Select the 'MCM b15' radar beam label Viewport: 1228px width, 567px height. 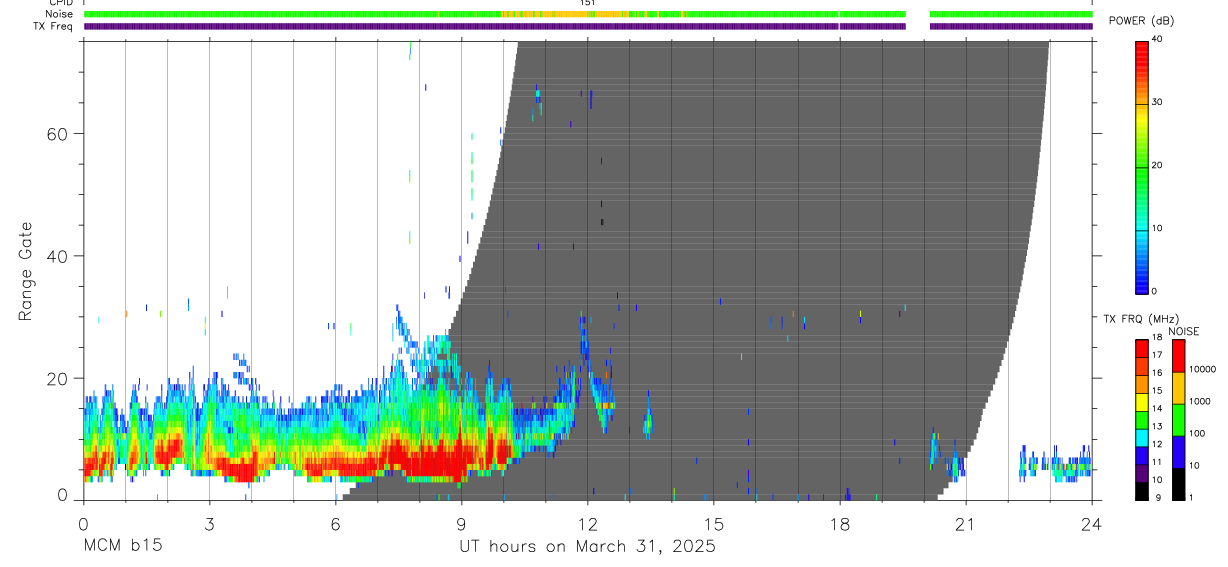[122, 547]
